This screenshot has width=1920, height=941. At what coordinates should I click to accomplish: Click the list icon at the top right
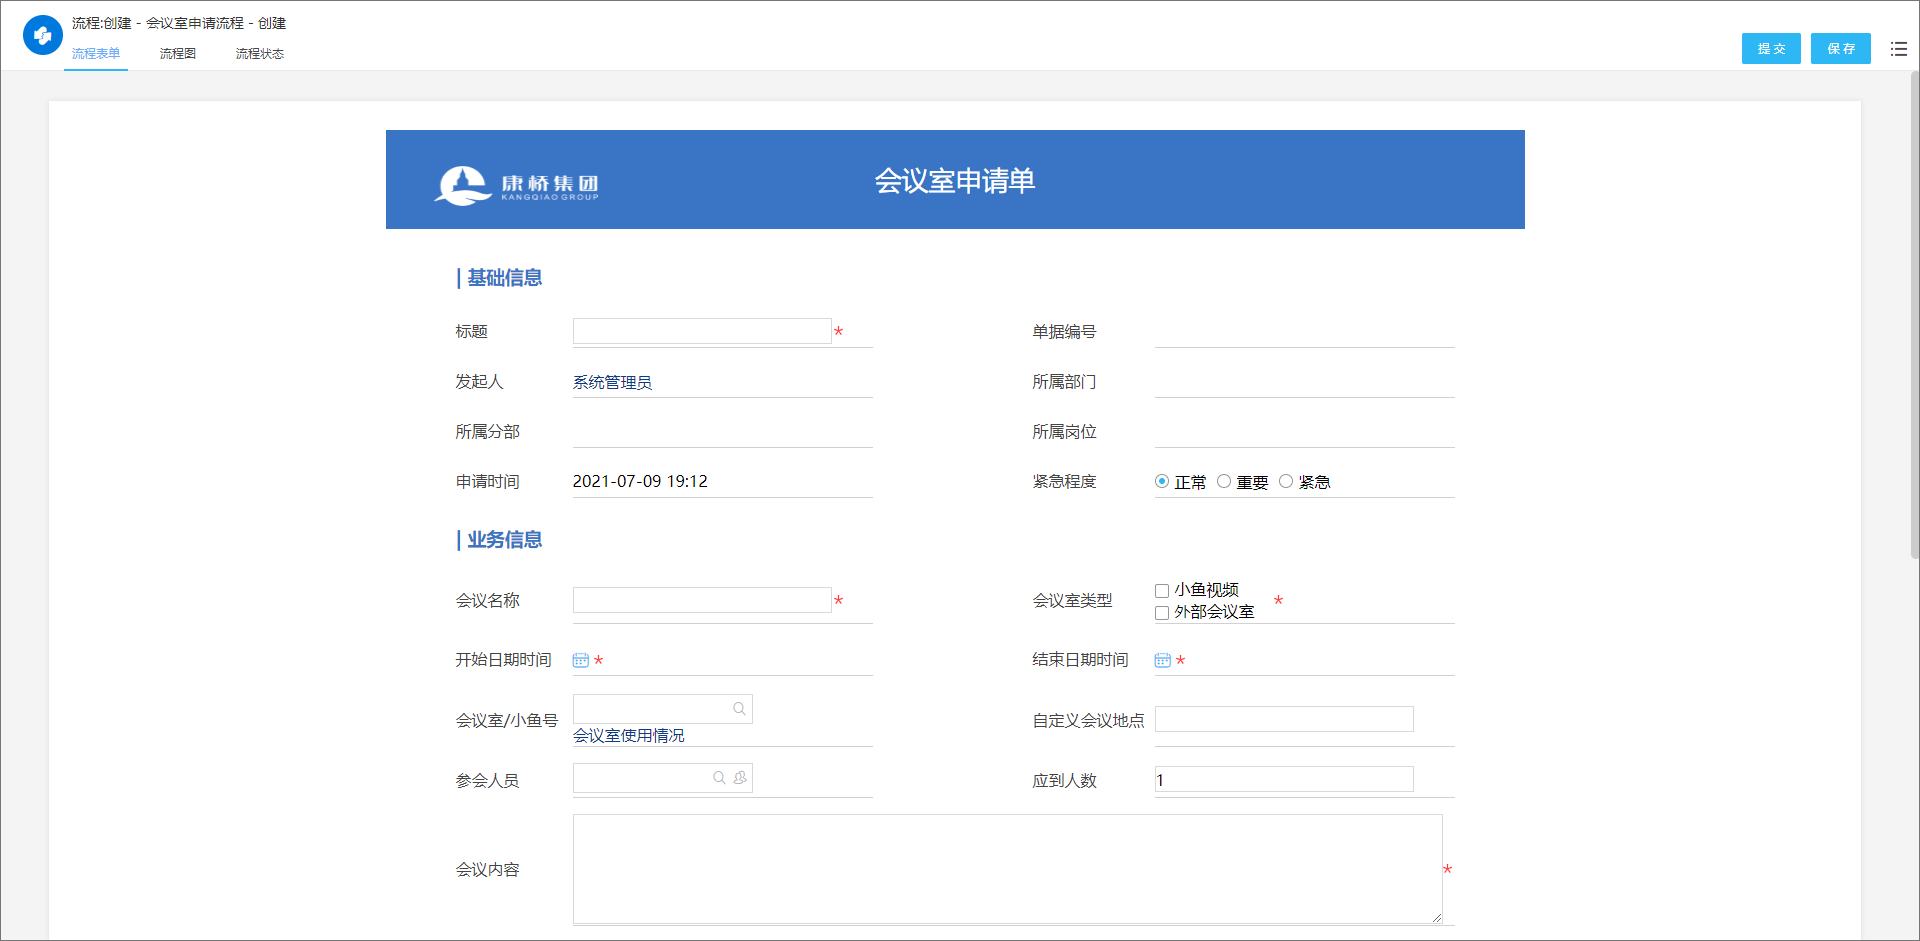click(x=1898, y=48)
